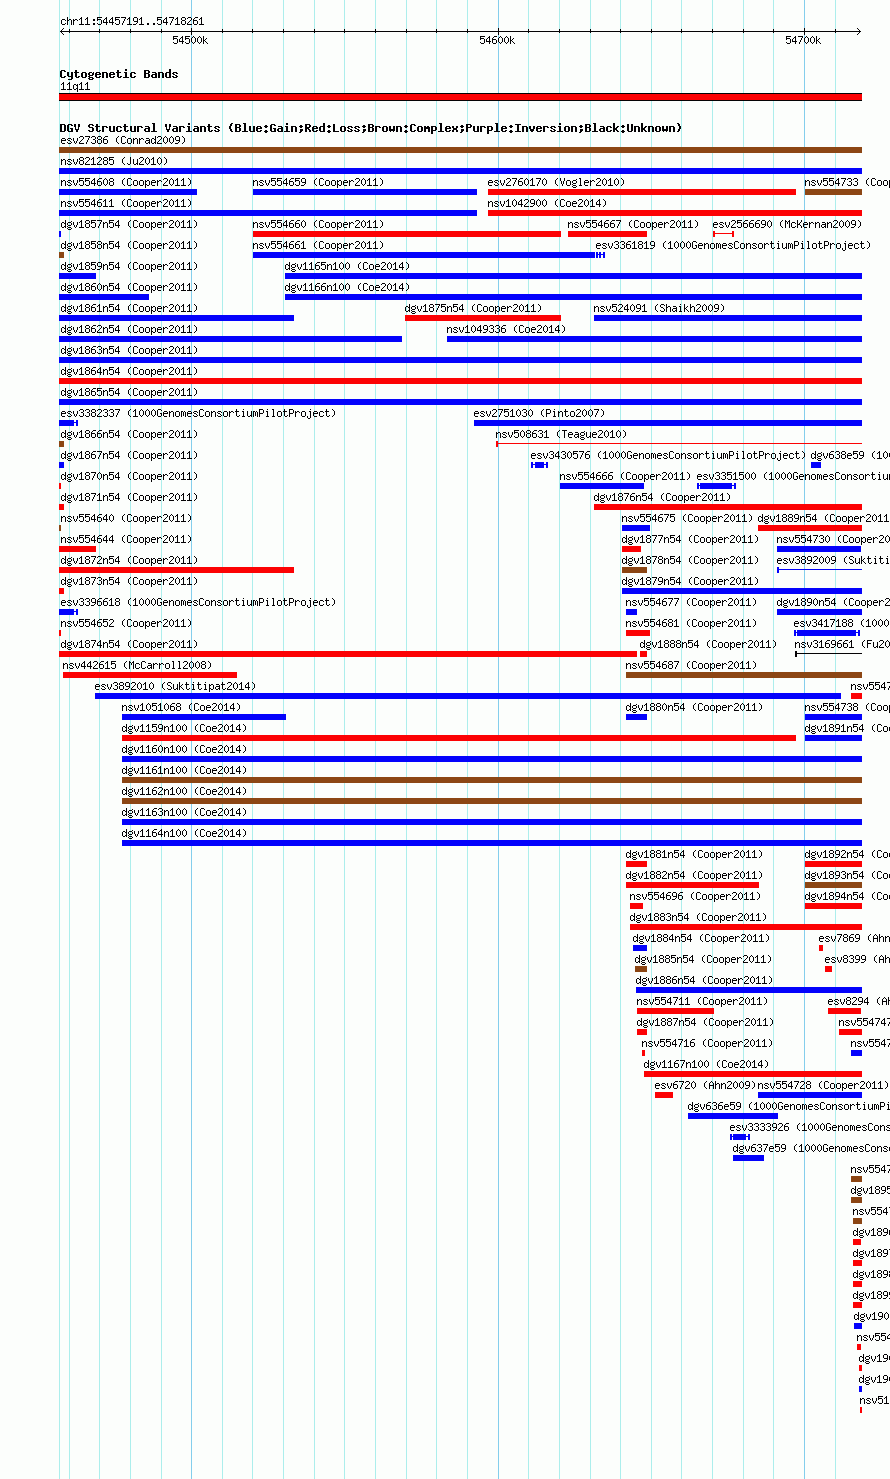
Task: Open esv2566690 (McKernan2009) variant
Action: (x=787, y=224)
